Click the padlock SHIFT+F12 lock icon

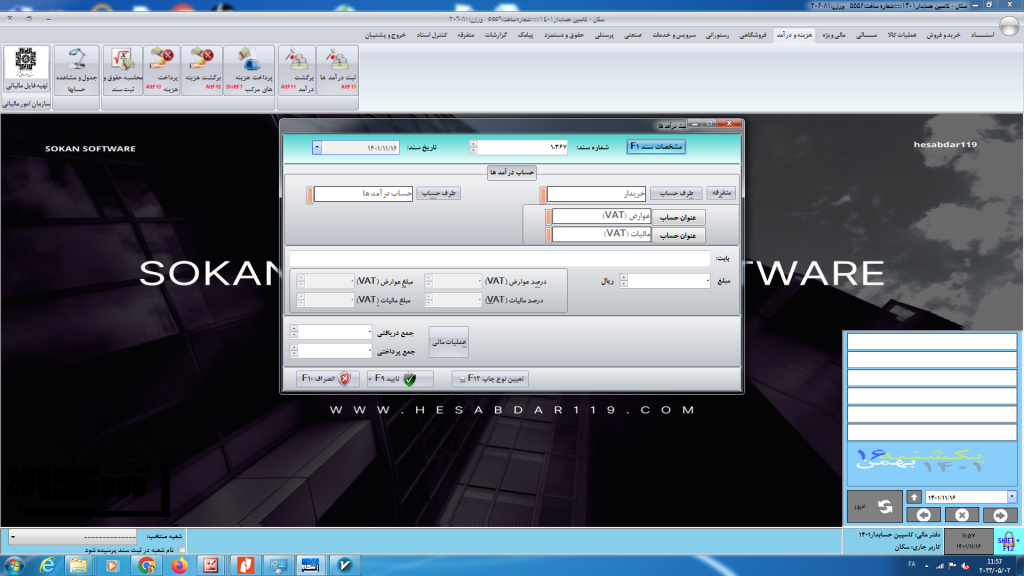coord(1008,541)
